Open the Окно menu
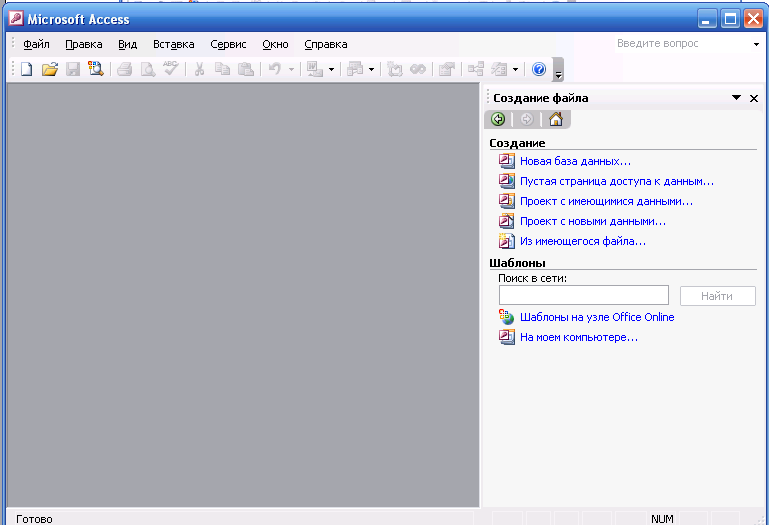Image resolution: width=769 pixels, height=525 pixels. (275, 44)
